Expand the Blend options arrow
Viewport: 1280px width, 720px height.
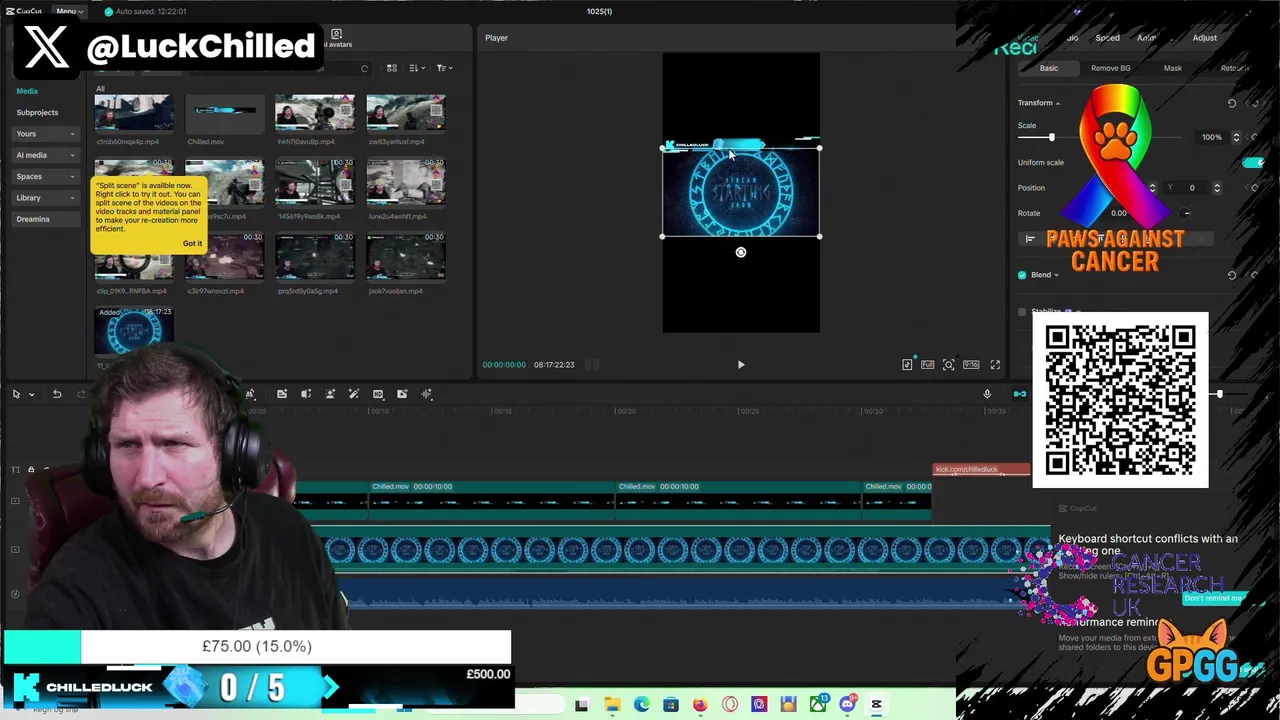1056,275
